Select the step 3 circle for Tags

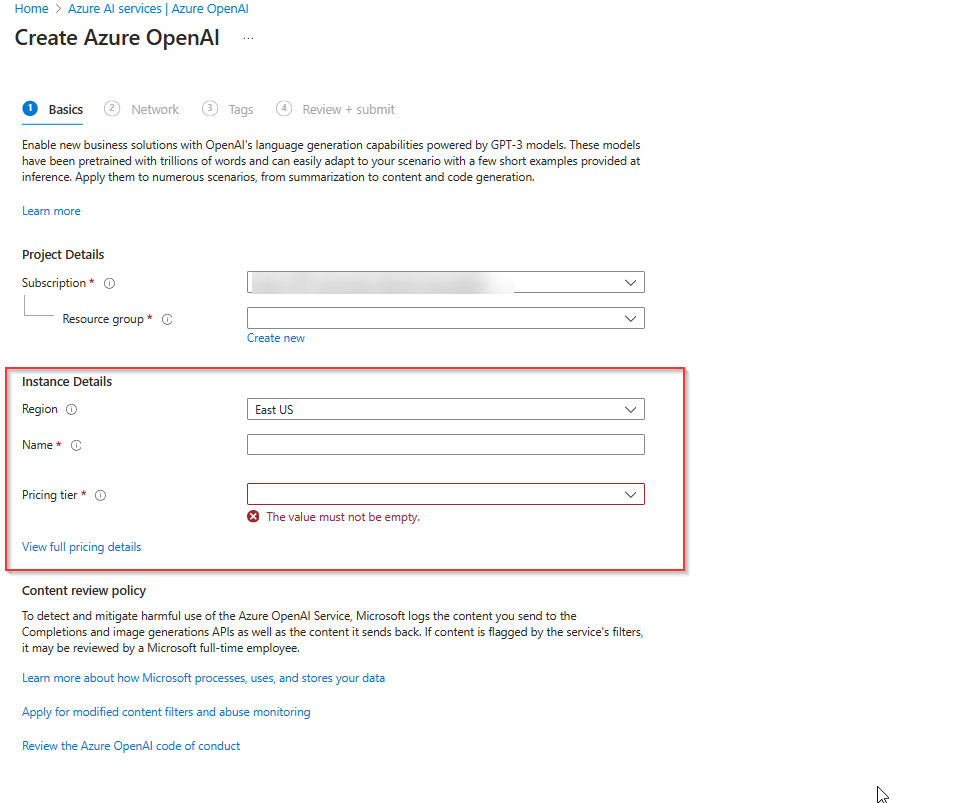[x=210, y=108]
